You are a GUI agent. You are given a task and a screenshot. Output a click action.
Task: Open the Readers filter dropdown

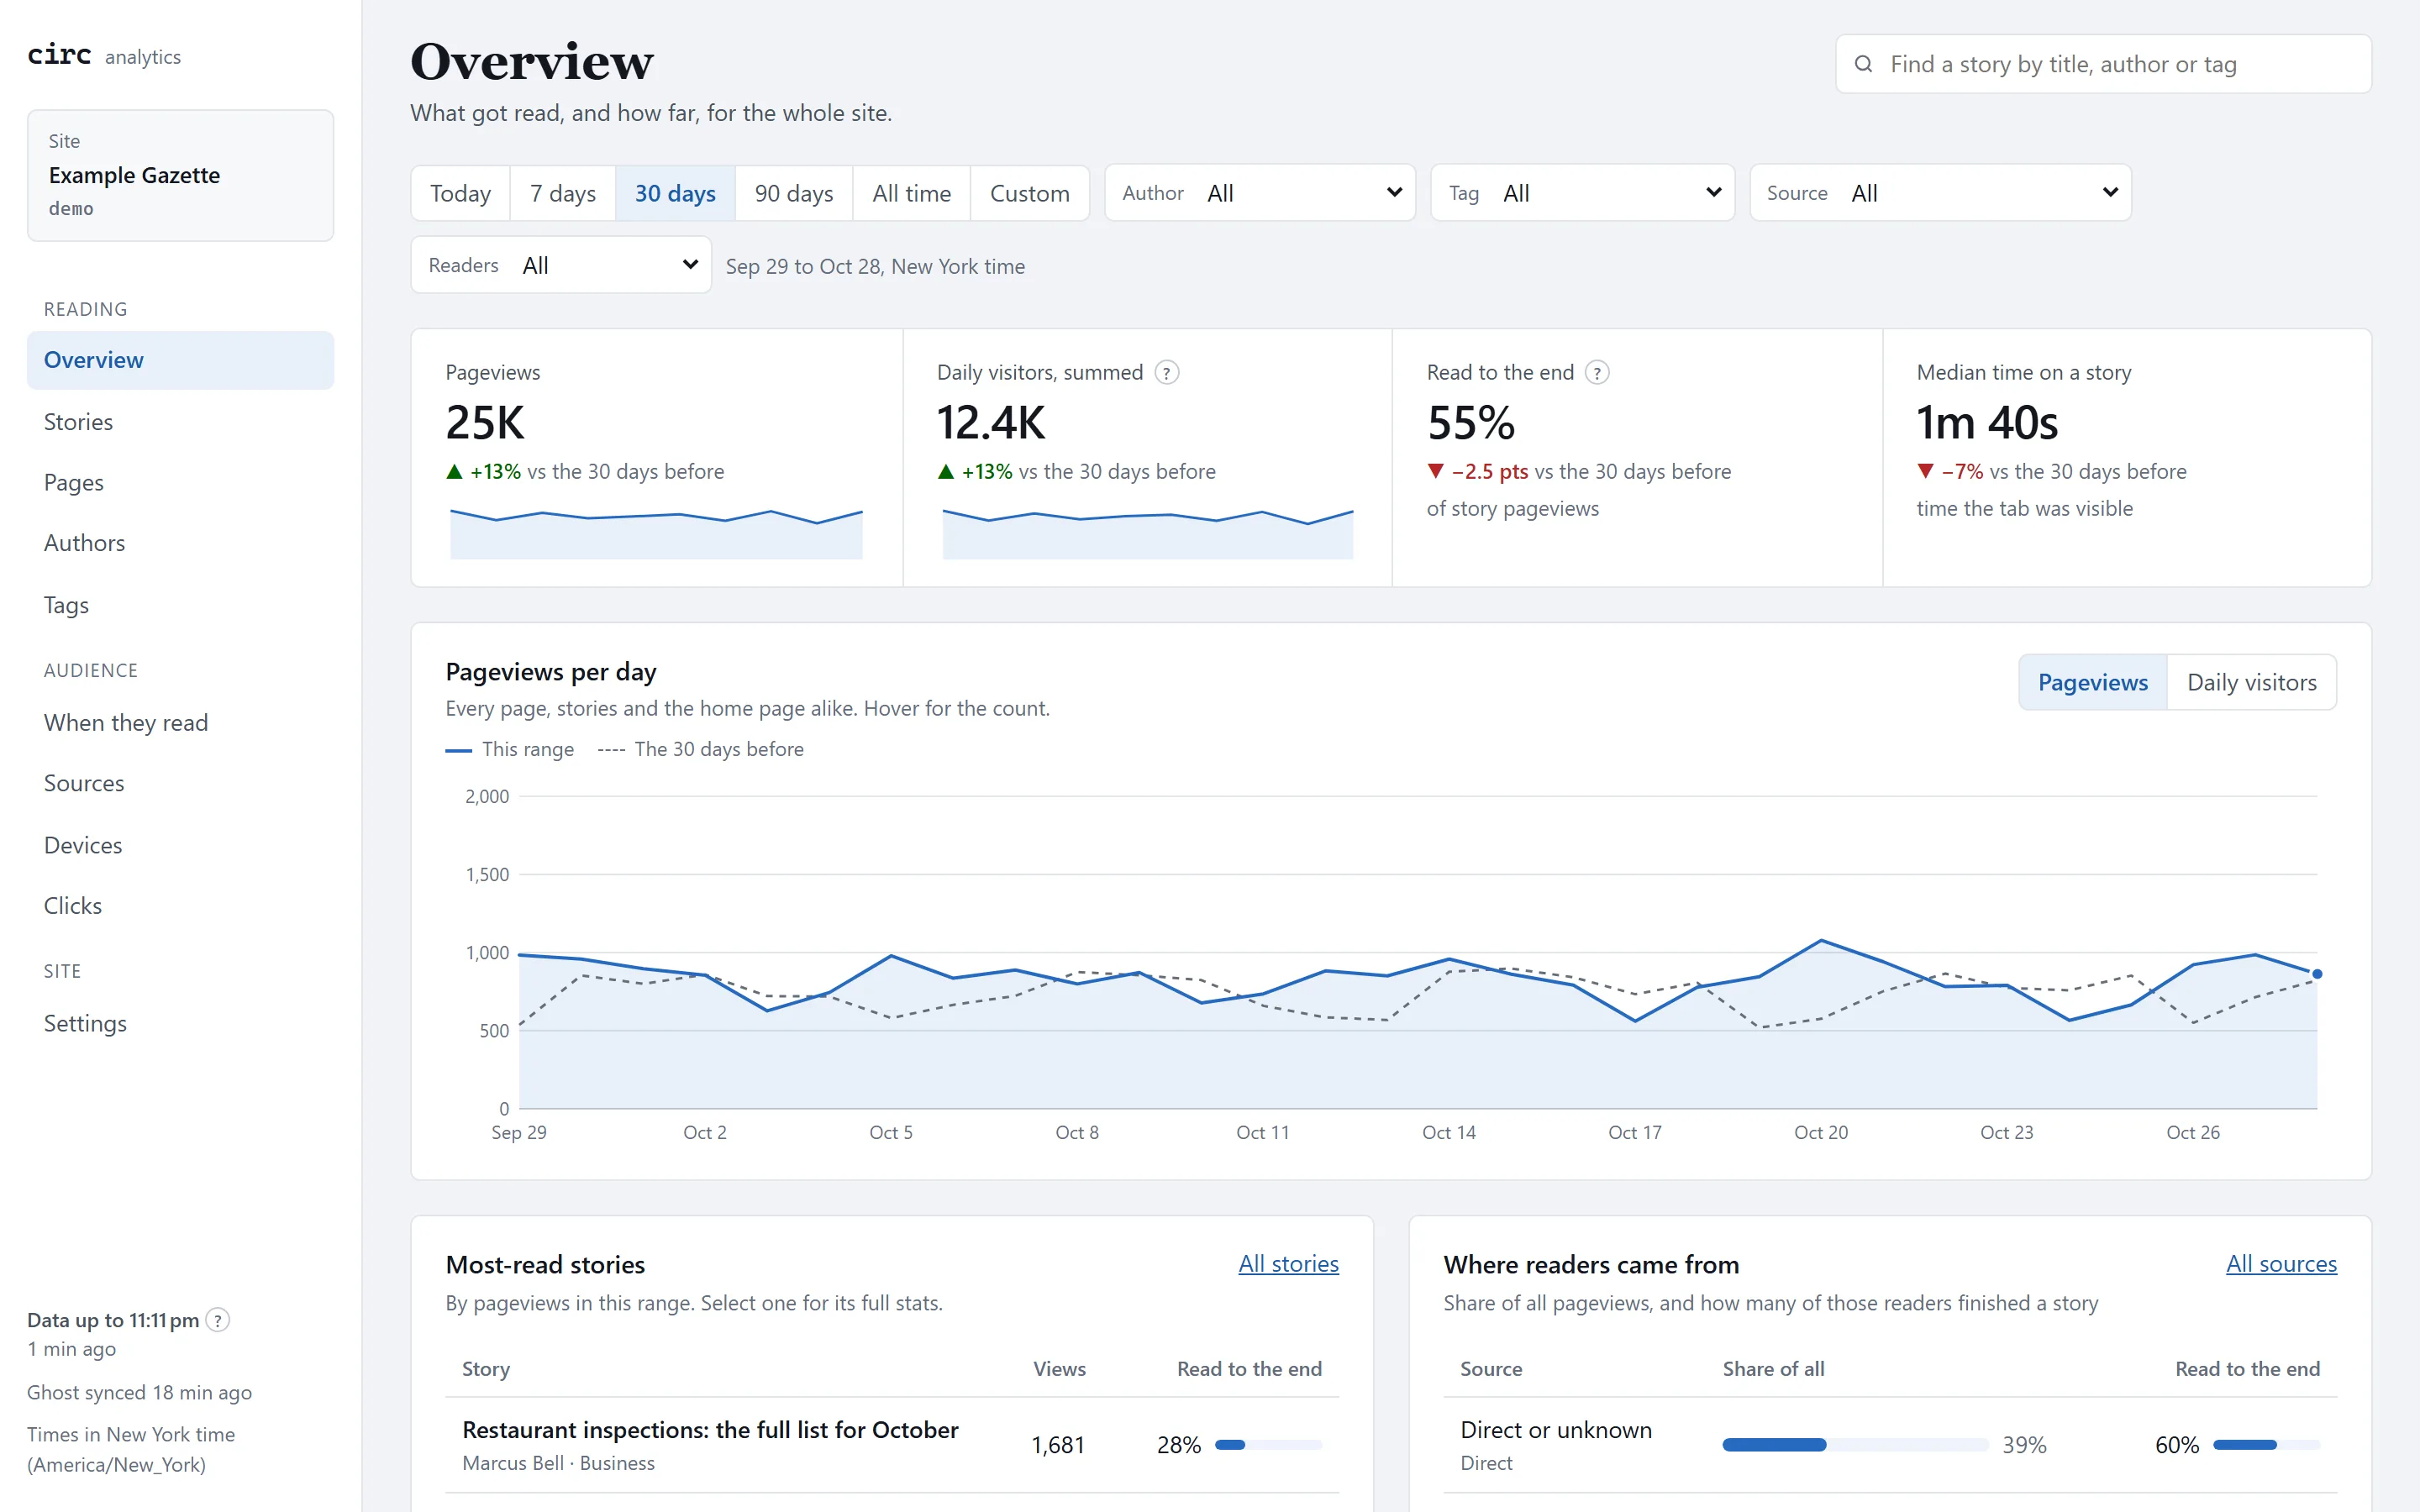click(x=561, y=265)
